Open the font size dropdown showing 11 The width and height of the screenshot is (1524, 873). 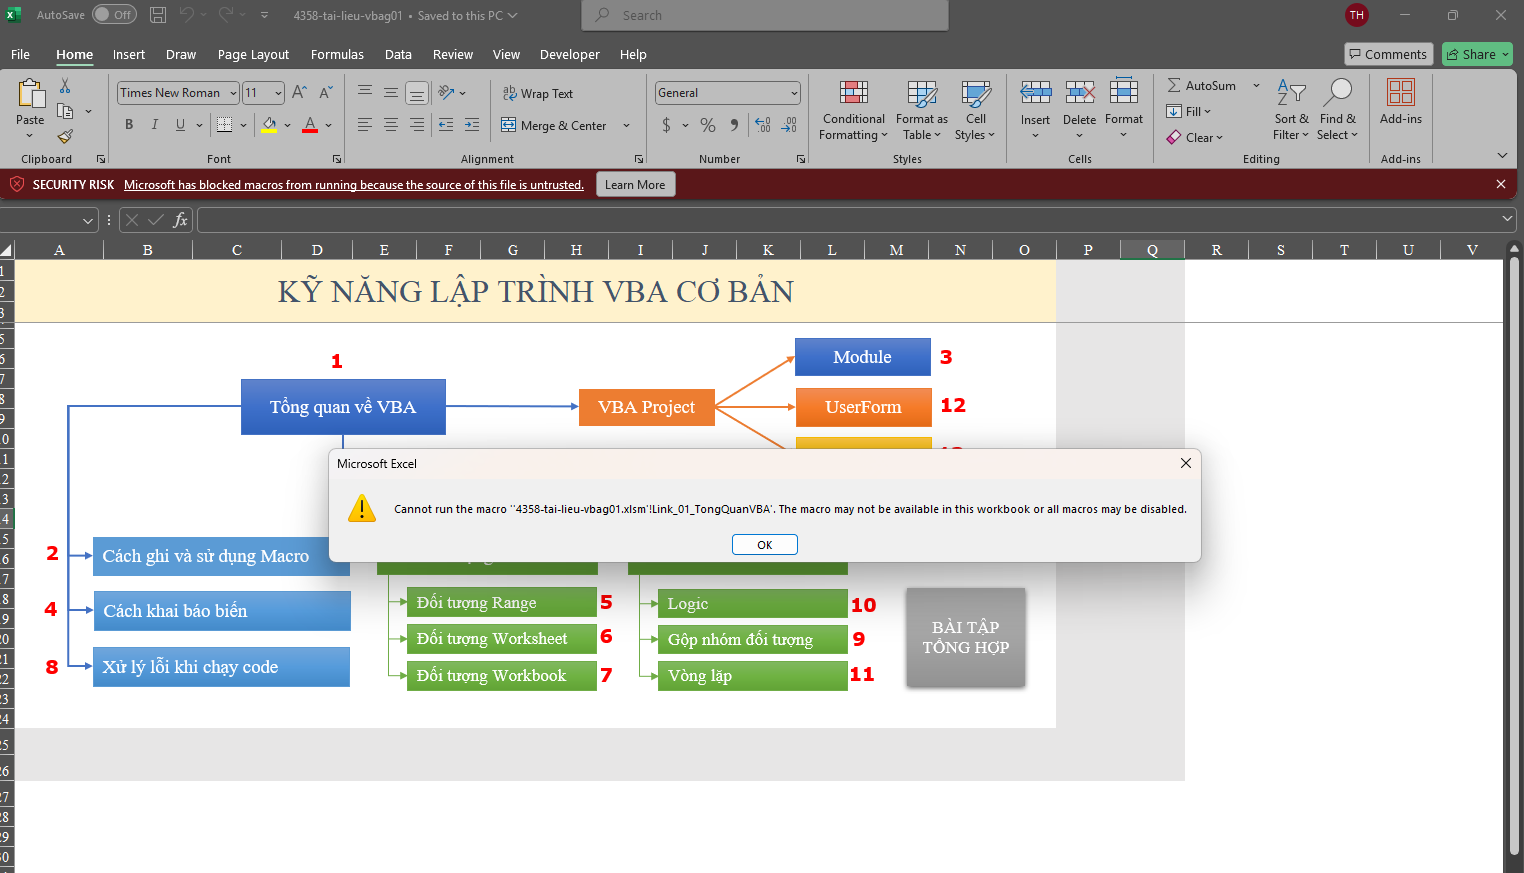tap(278, 93)
